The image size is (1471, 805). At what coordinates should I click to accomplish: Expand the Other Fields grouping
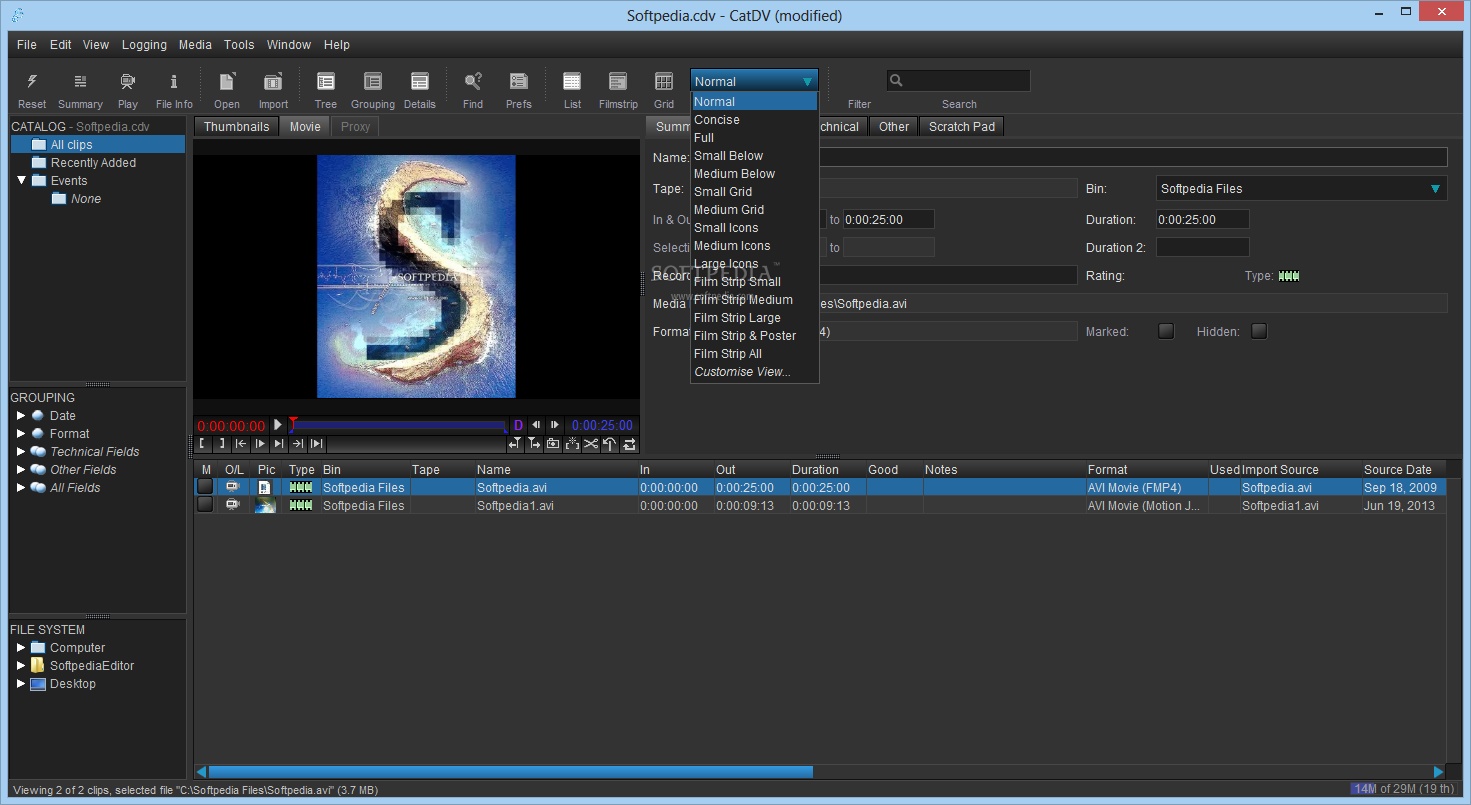(21, 470)
